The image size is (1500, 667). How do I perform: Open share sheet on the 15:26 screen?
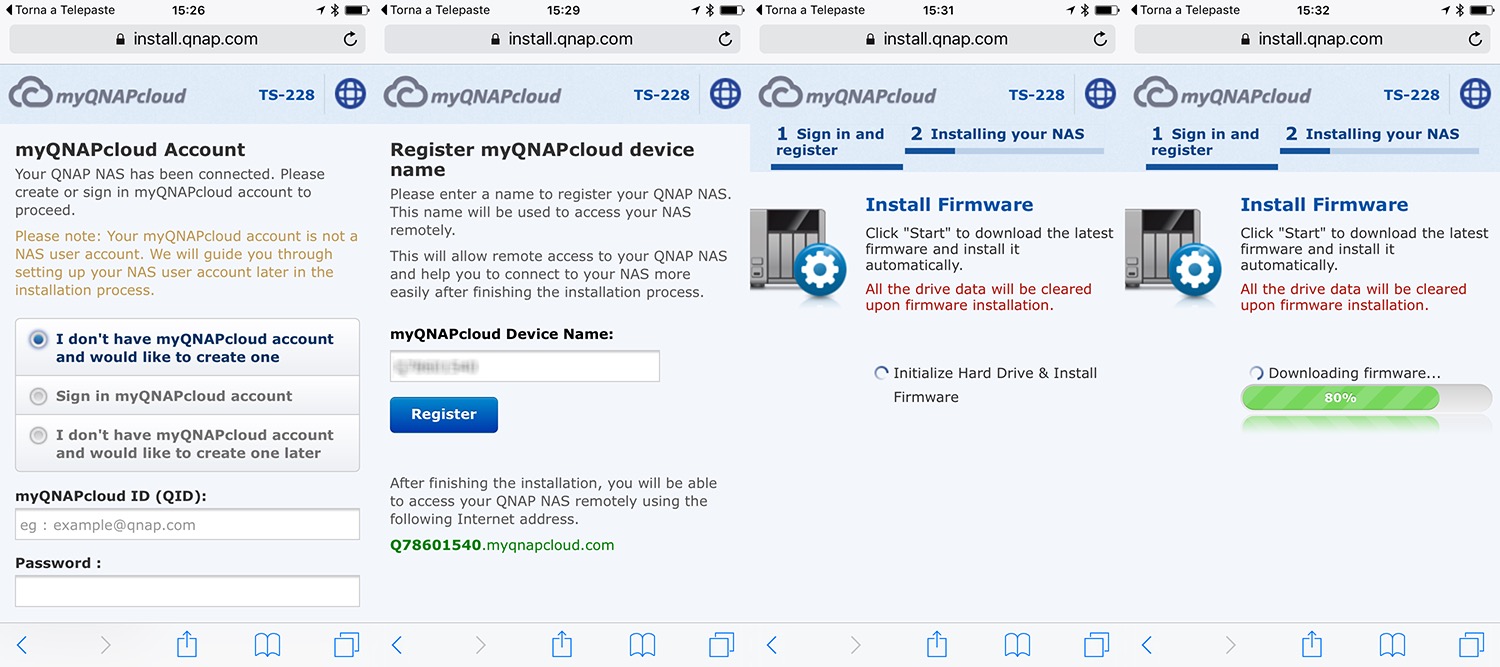point(187,643)
